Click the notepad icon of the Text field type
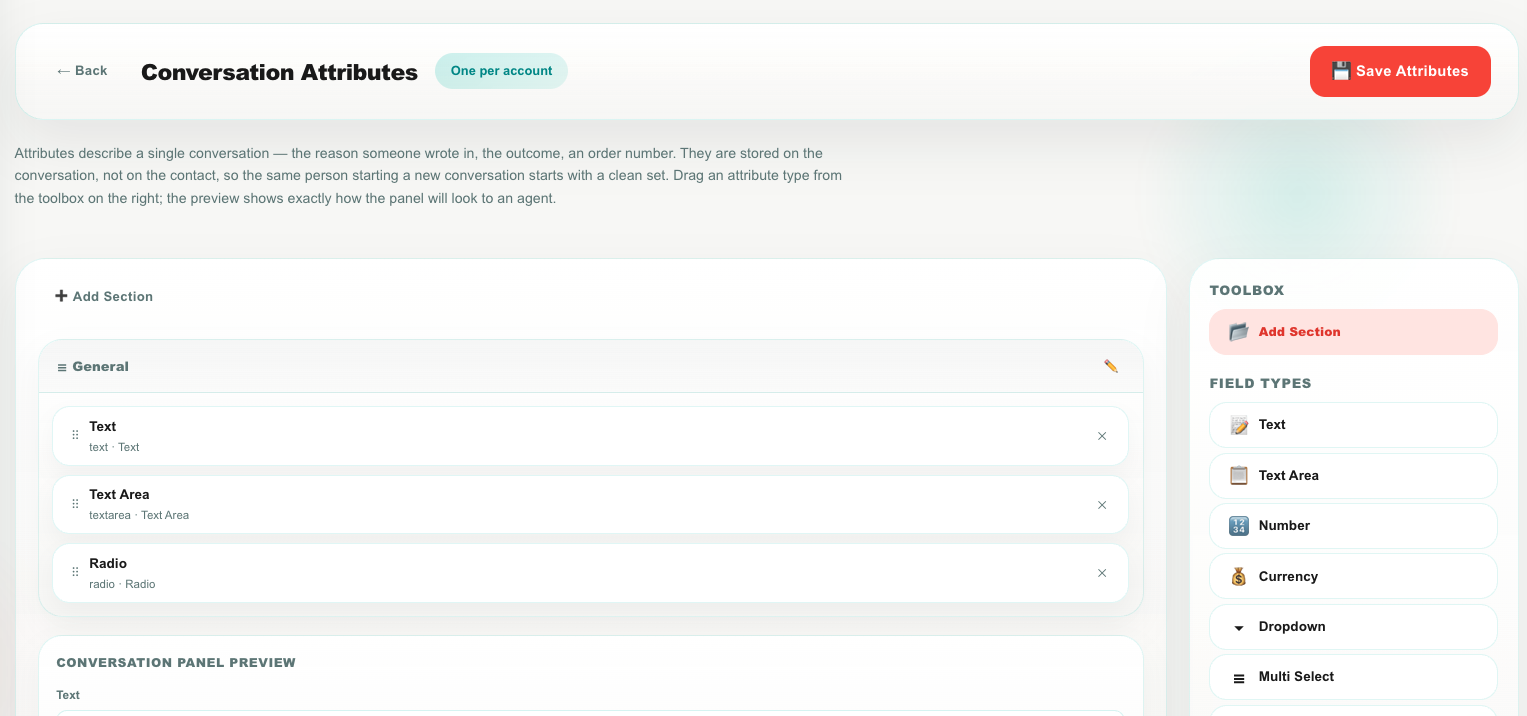This screenshot has width=1527, height=716. (x=1239, y=425)
